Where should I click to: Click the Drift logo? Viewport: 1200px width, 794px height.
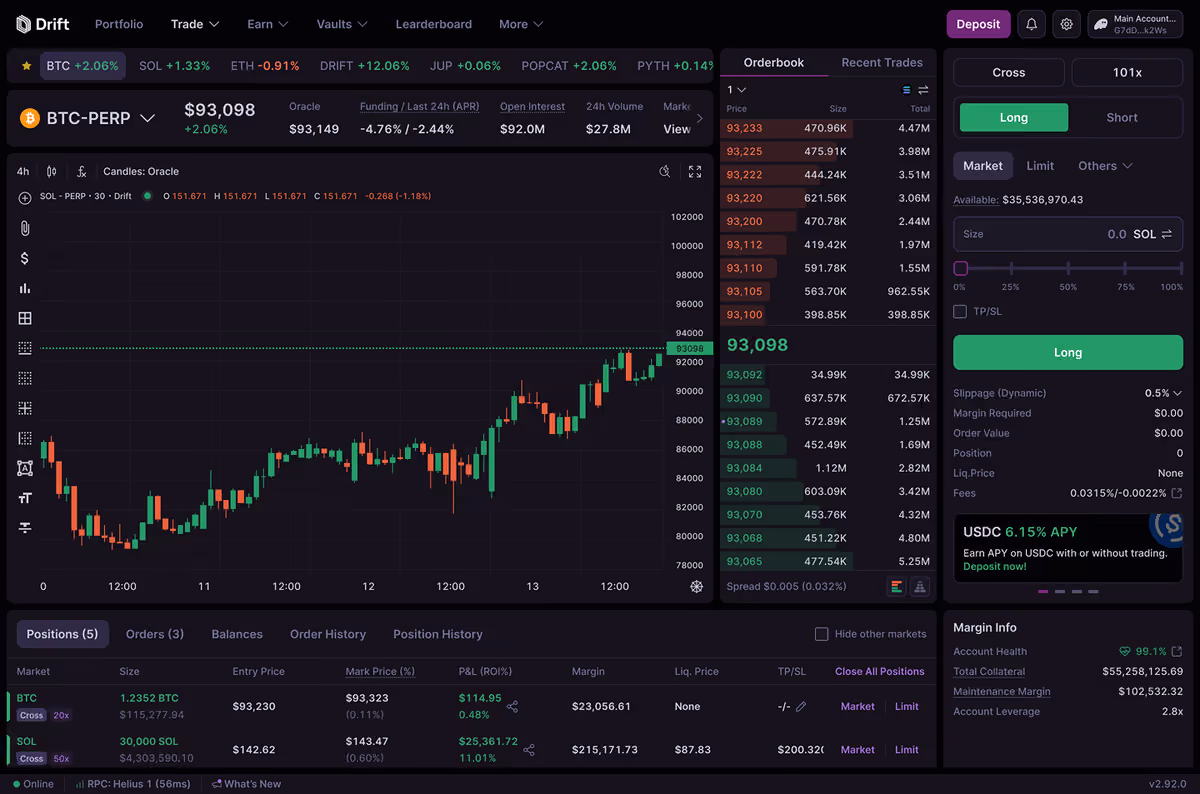[x=42, y=24]
